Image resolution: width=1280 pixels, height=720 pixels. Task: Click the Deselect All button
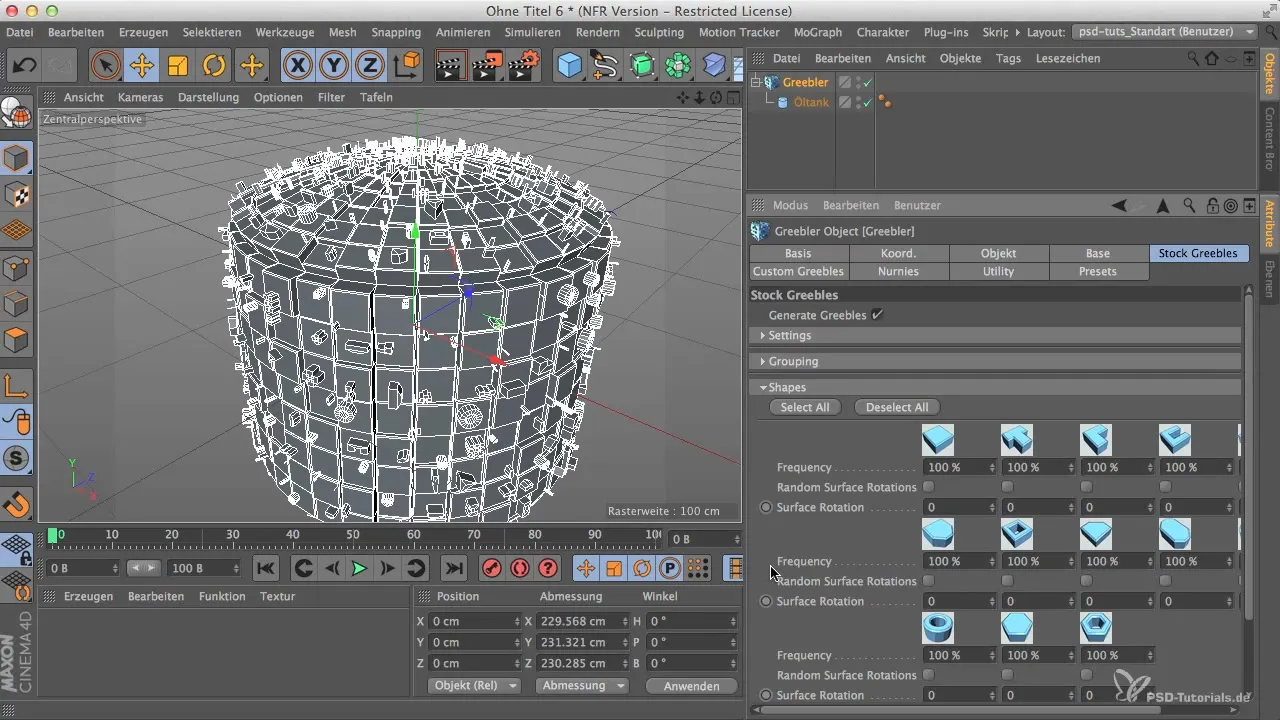[x=897, y=407]
